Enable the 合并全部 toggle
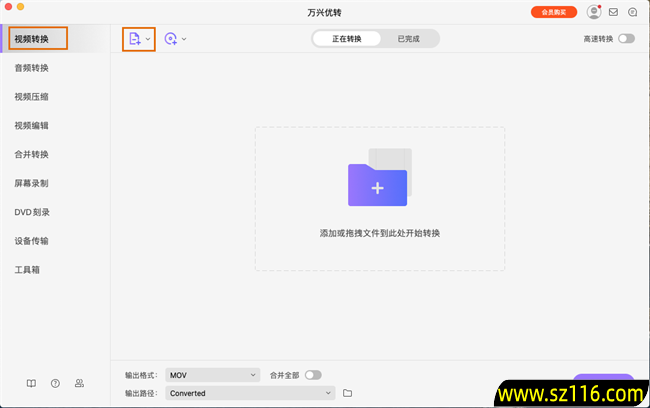 [313, 375]
